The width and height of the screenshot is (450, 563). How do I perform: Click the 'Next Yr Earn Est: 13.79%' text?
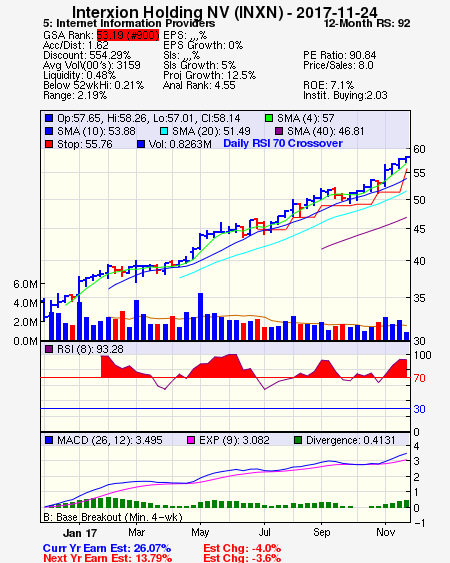click(107, 558)
